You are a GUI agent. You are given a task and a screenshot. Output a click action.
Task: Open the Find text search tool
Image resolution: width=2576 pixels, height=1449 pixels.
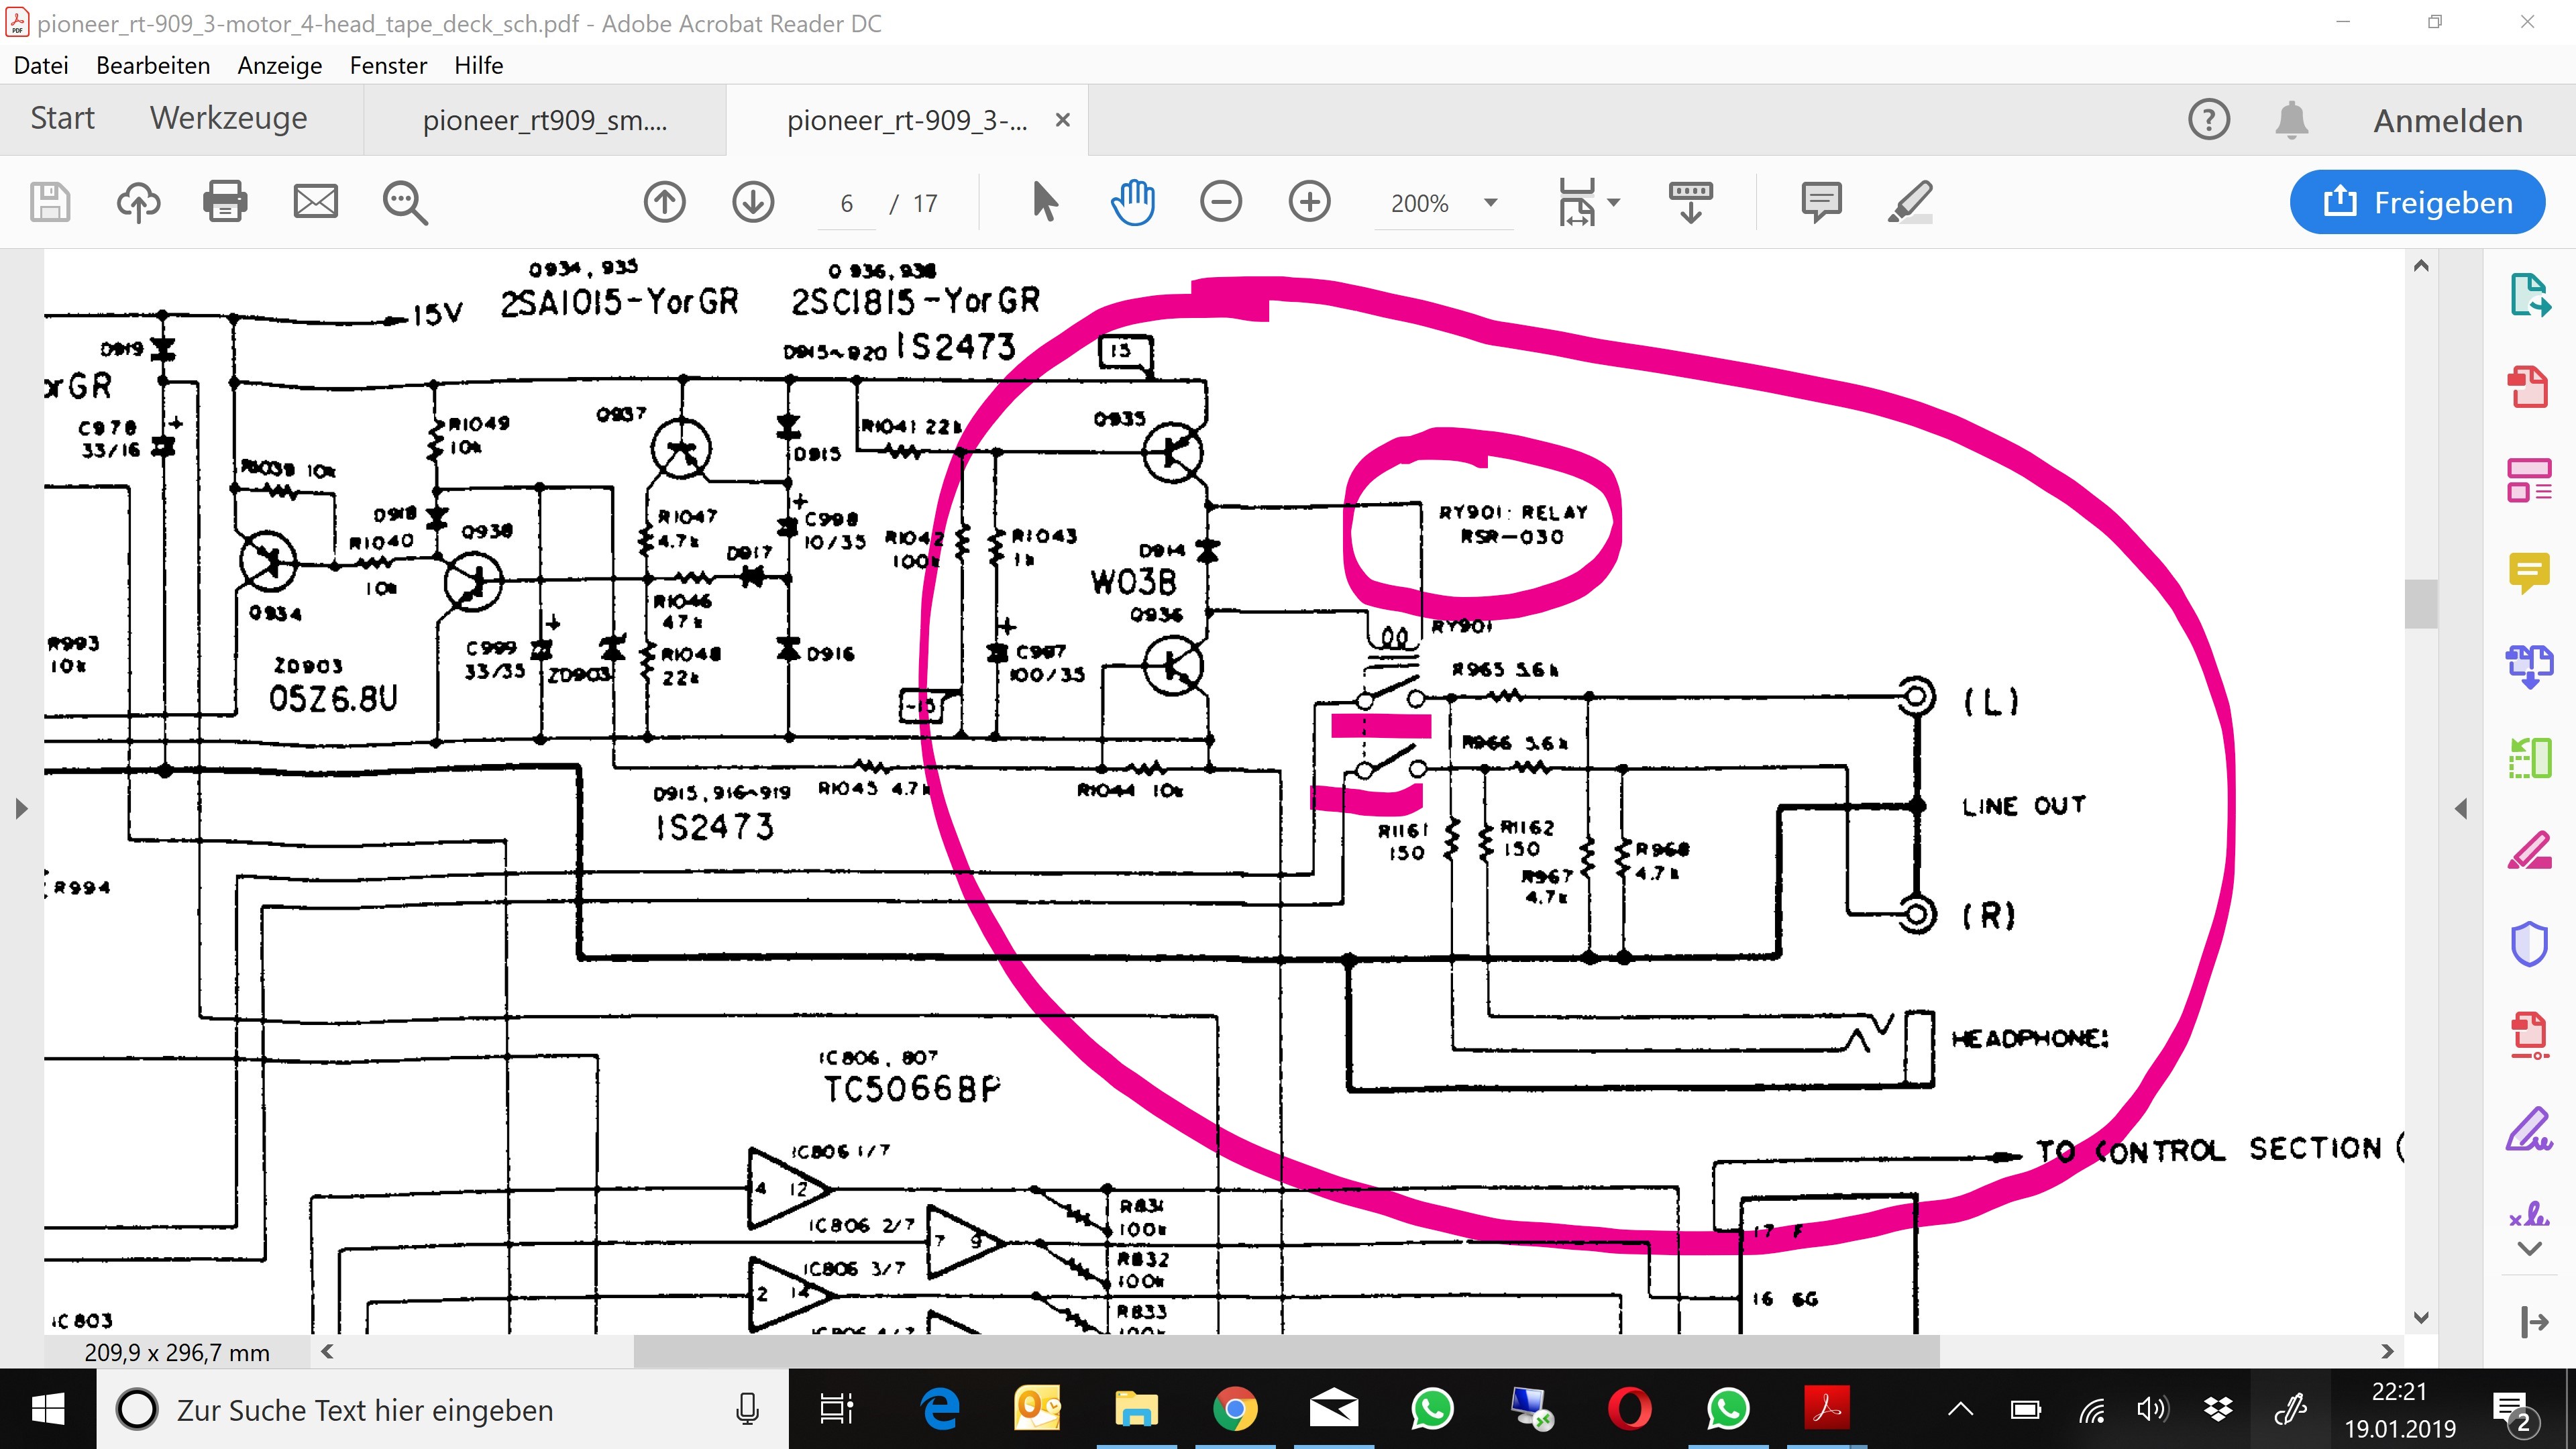405,202
